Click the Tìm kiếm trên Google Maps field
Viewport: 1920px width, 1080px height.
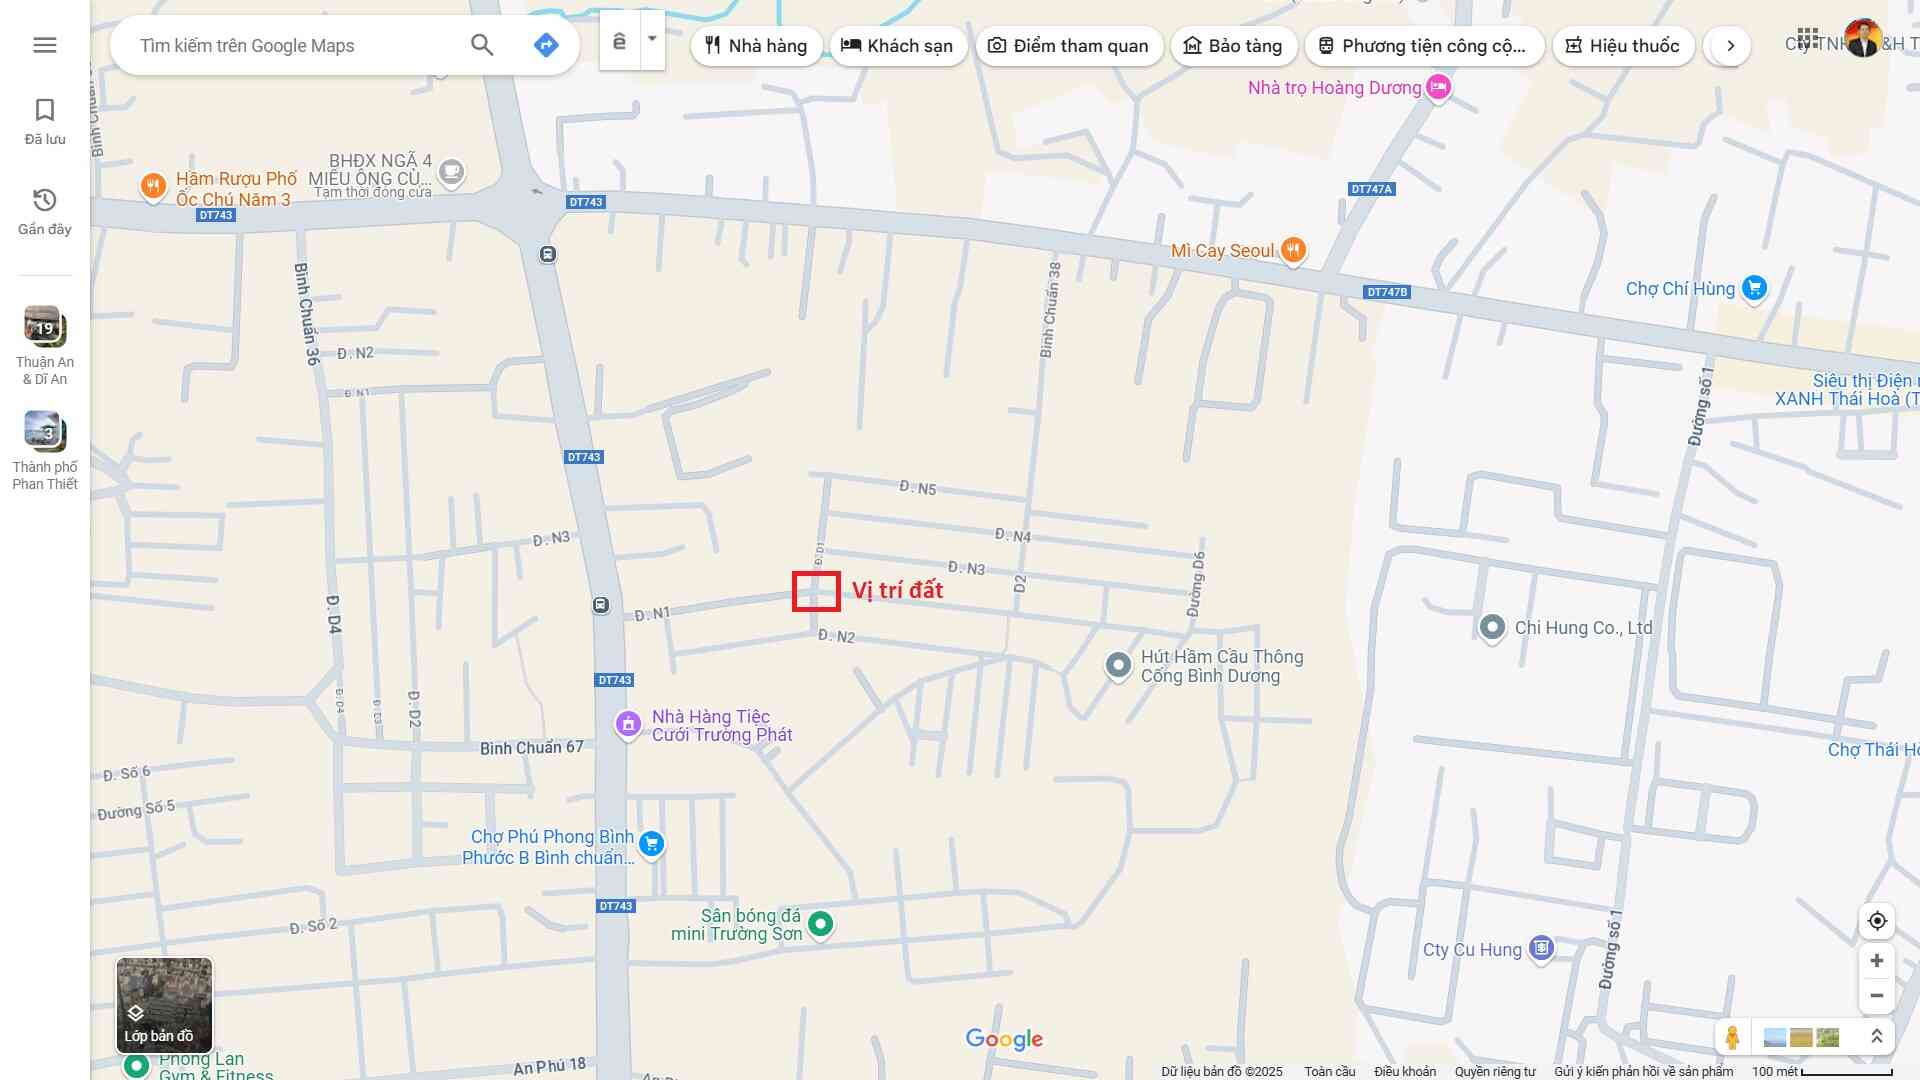(290, 46)
